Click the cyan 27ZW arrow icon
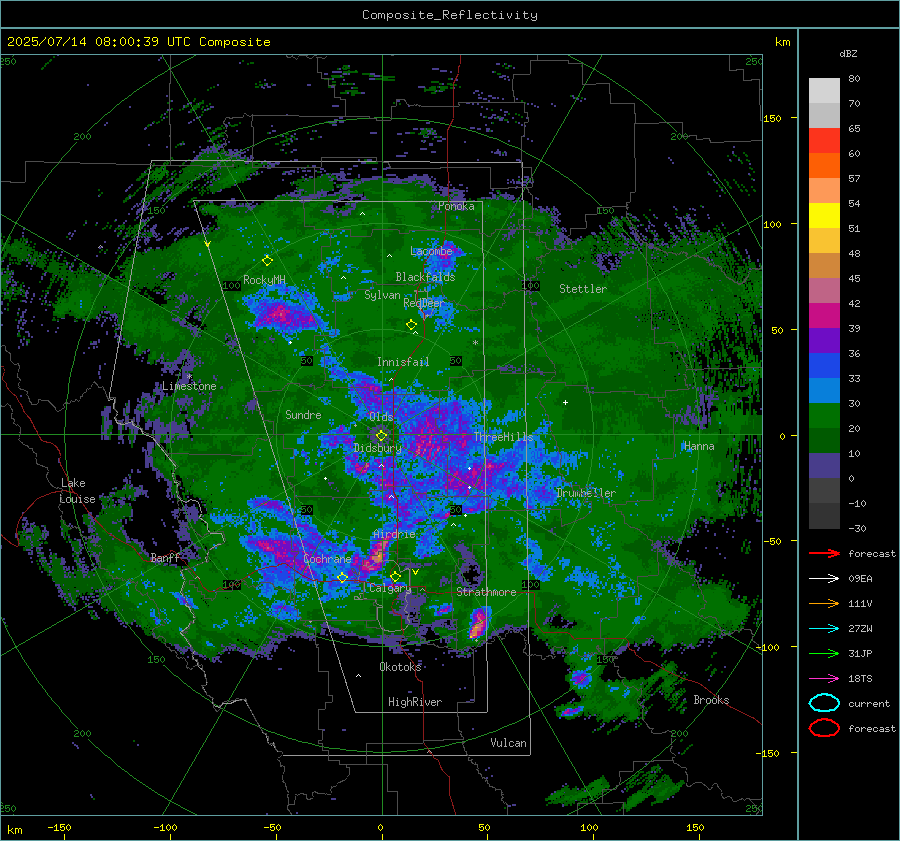The image size is (900, 841). 824,629
